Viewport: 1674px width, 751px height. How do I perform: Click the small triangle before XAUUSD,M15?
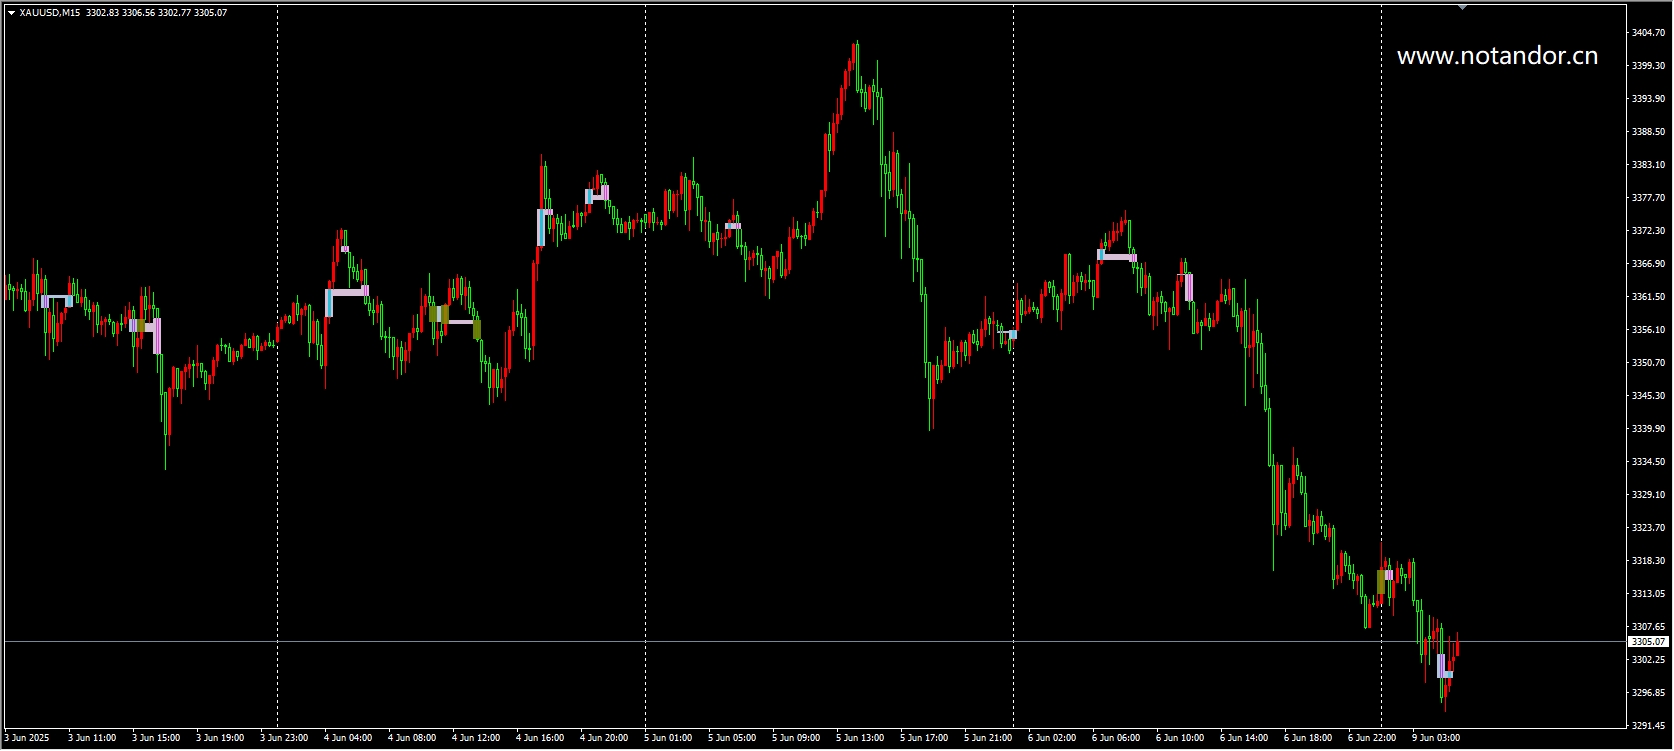[11, 13]
